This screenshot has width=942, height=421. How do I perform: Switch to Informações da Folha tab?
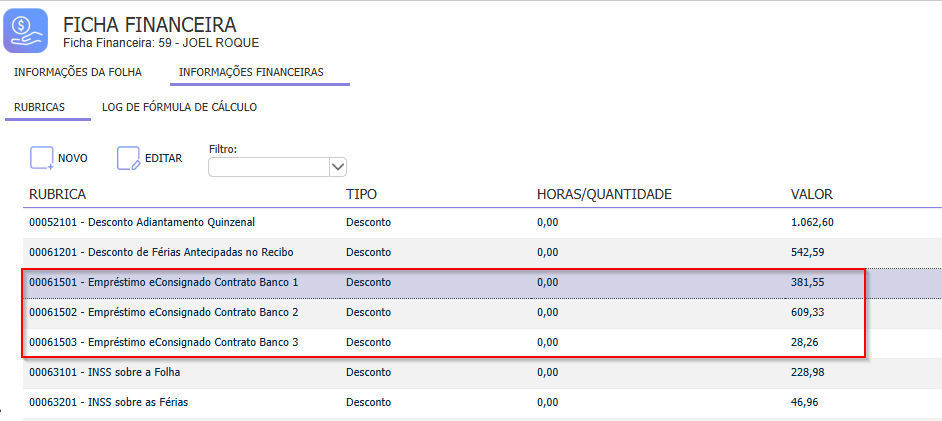pyautogui.click(x=78, y=73)
